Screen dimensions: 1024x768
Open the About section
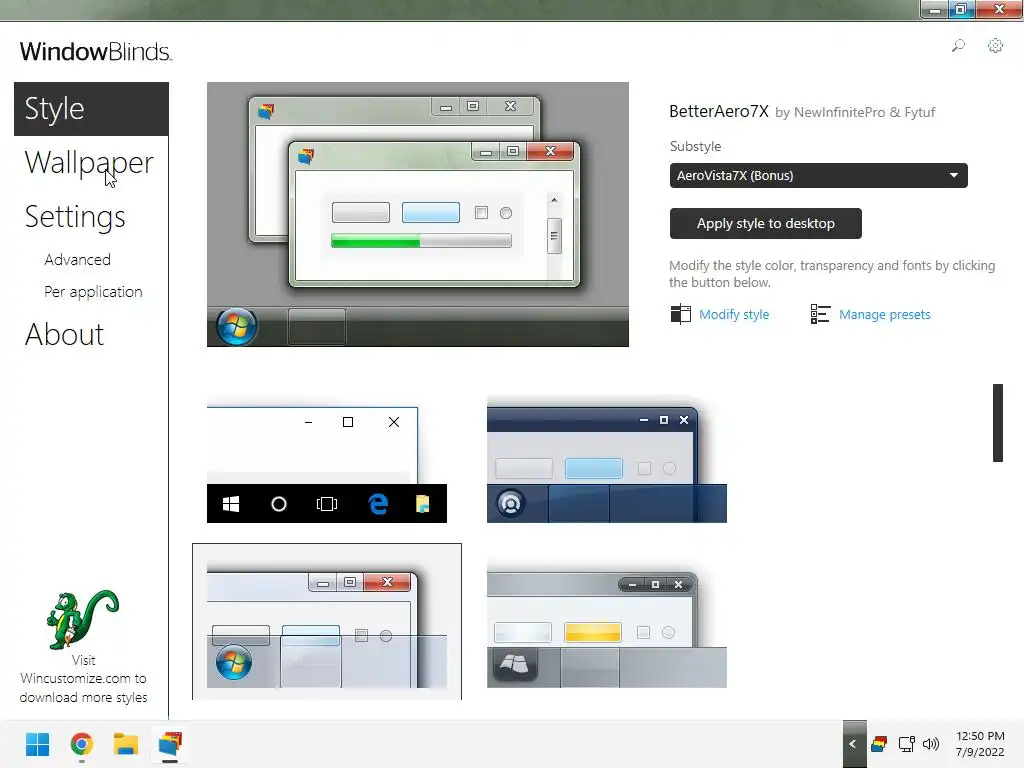coord(64,334)
